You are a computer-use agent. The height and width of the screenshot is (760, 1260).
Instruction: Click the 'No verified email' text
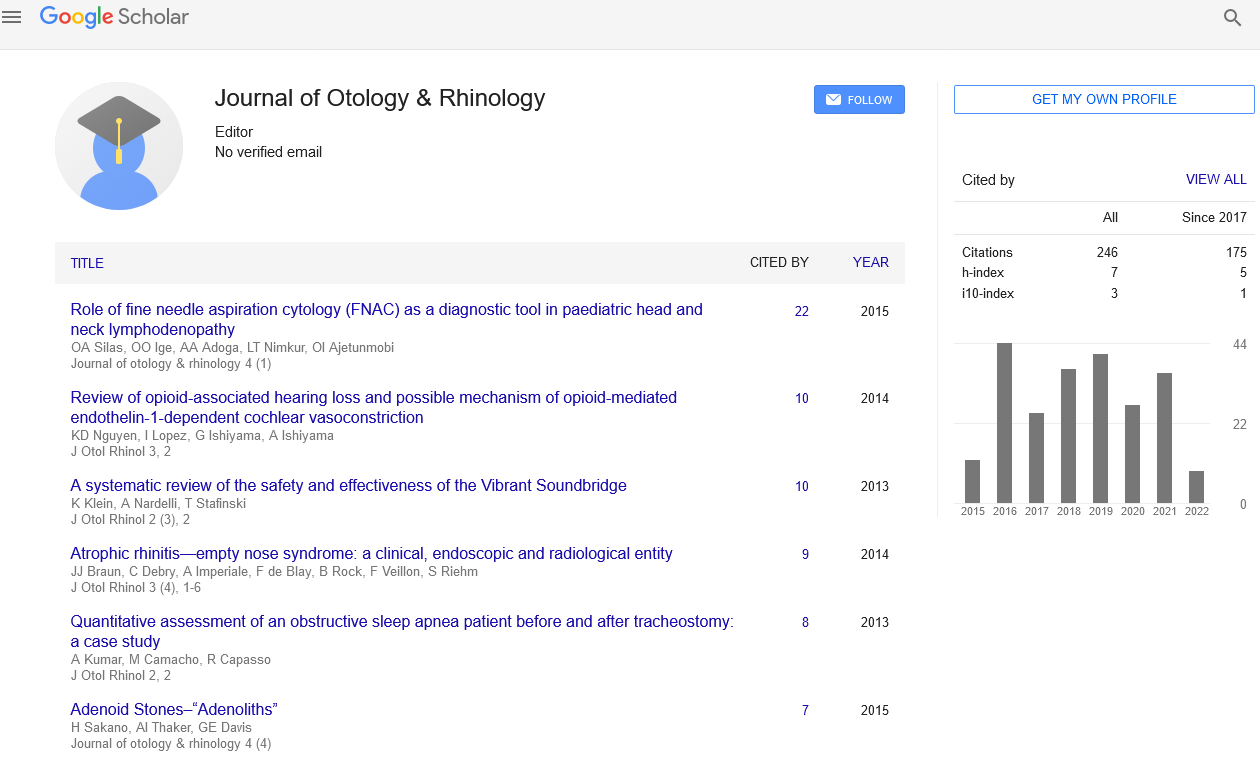click(268, 152)
